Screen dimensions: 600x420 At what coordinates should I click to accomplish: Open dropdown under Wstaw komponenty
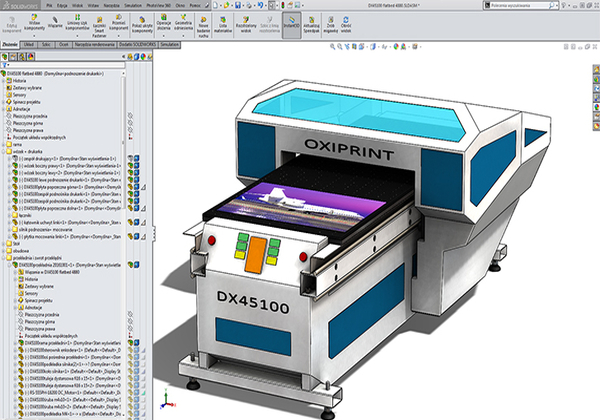click(34, 36)
